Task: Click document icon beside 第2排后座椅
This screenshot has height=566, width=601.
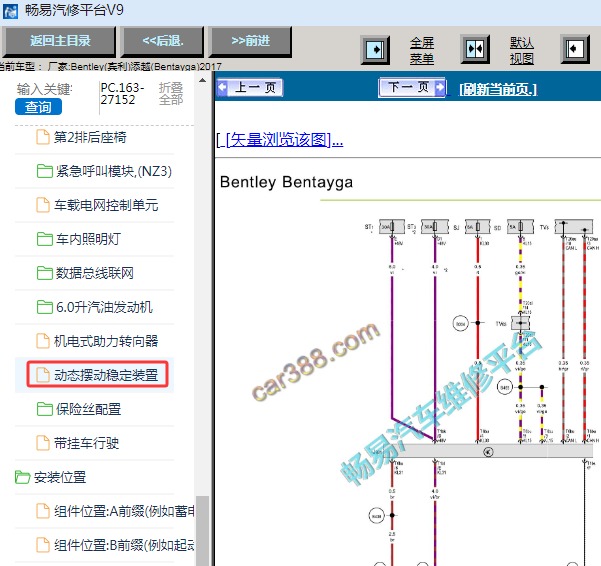Action: (43, 137)
